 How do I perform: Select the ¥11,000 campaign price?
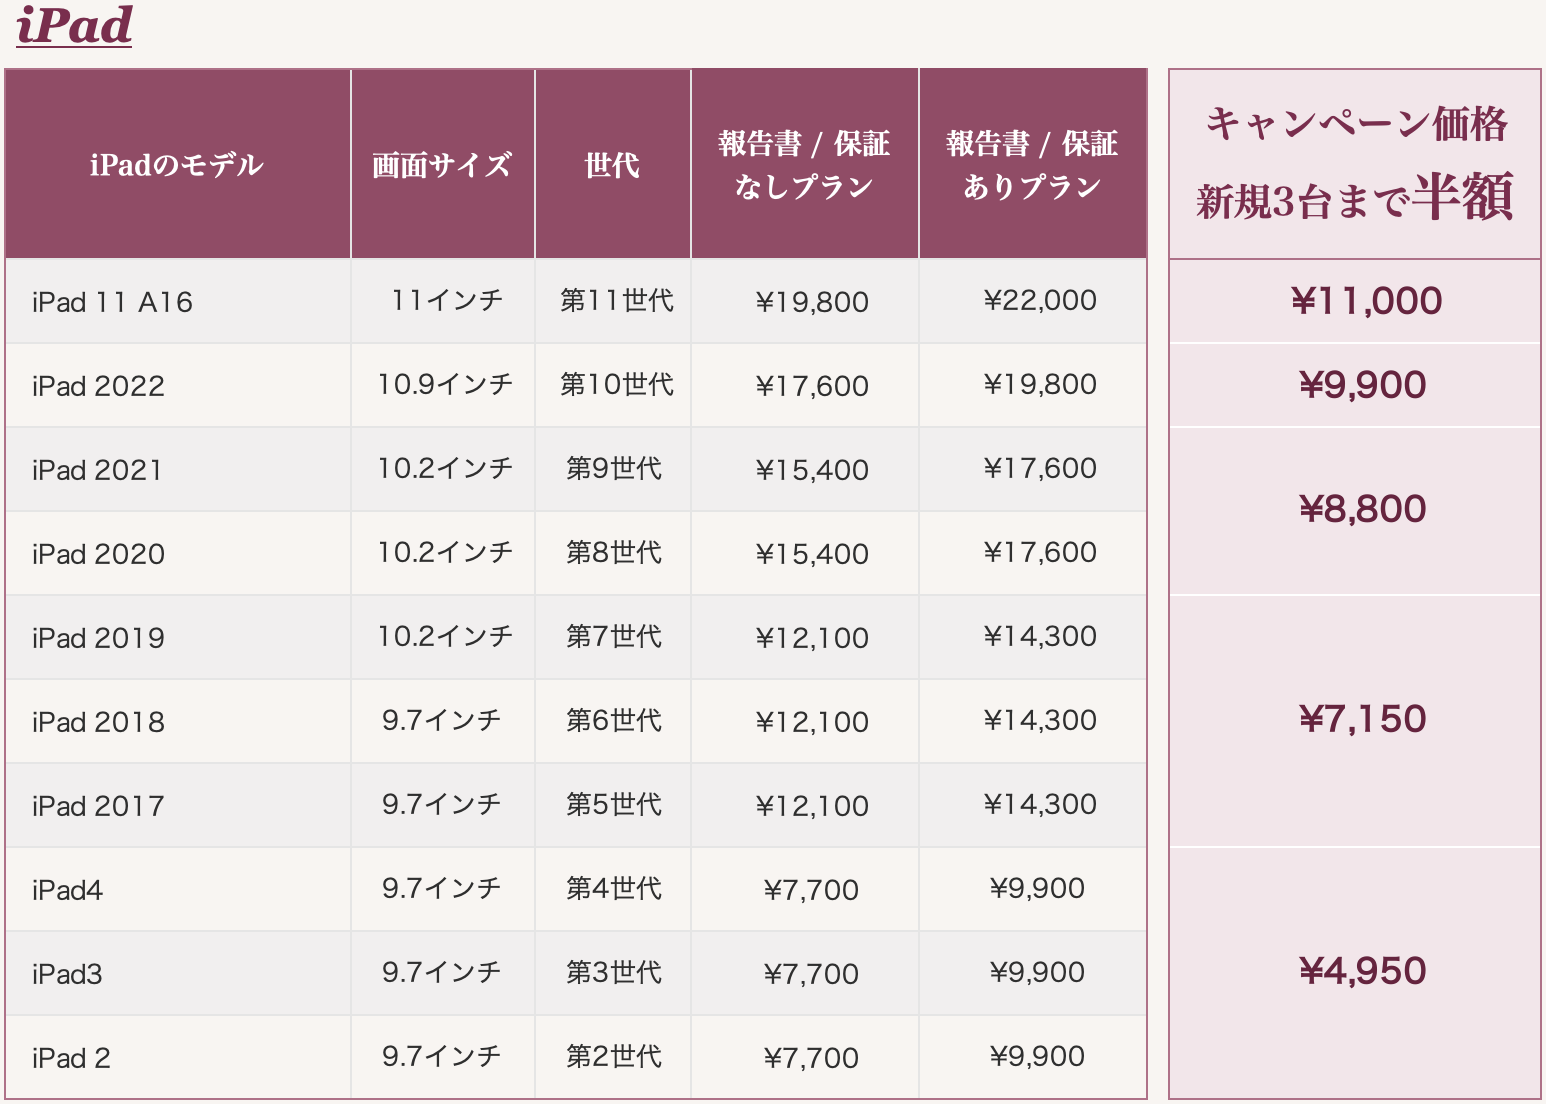click(x=1366, y=301)
